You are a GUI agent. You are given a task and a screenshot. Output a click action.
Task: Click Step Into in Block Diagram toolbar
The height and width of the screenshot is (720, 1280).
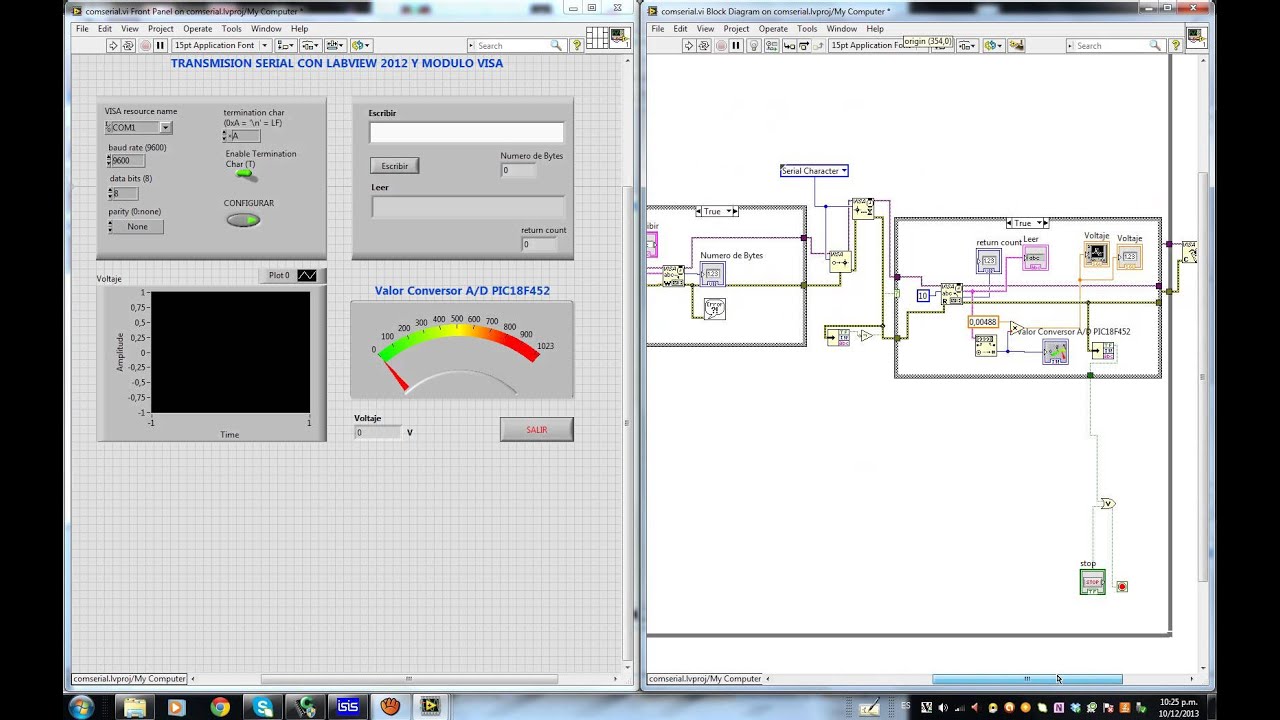tap(789, 46)
